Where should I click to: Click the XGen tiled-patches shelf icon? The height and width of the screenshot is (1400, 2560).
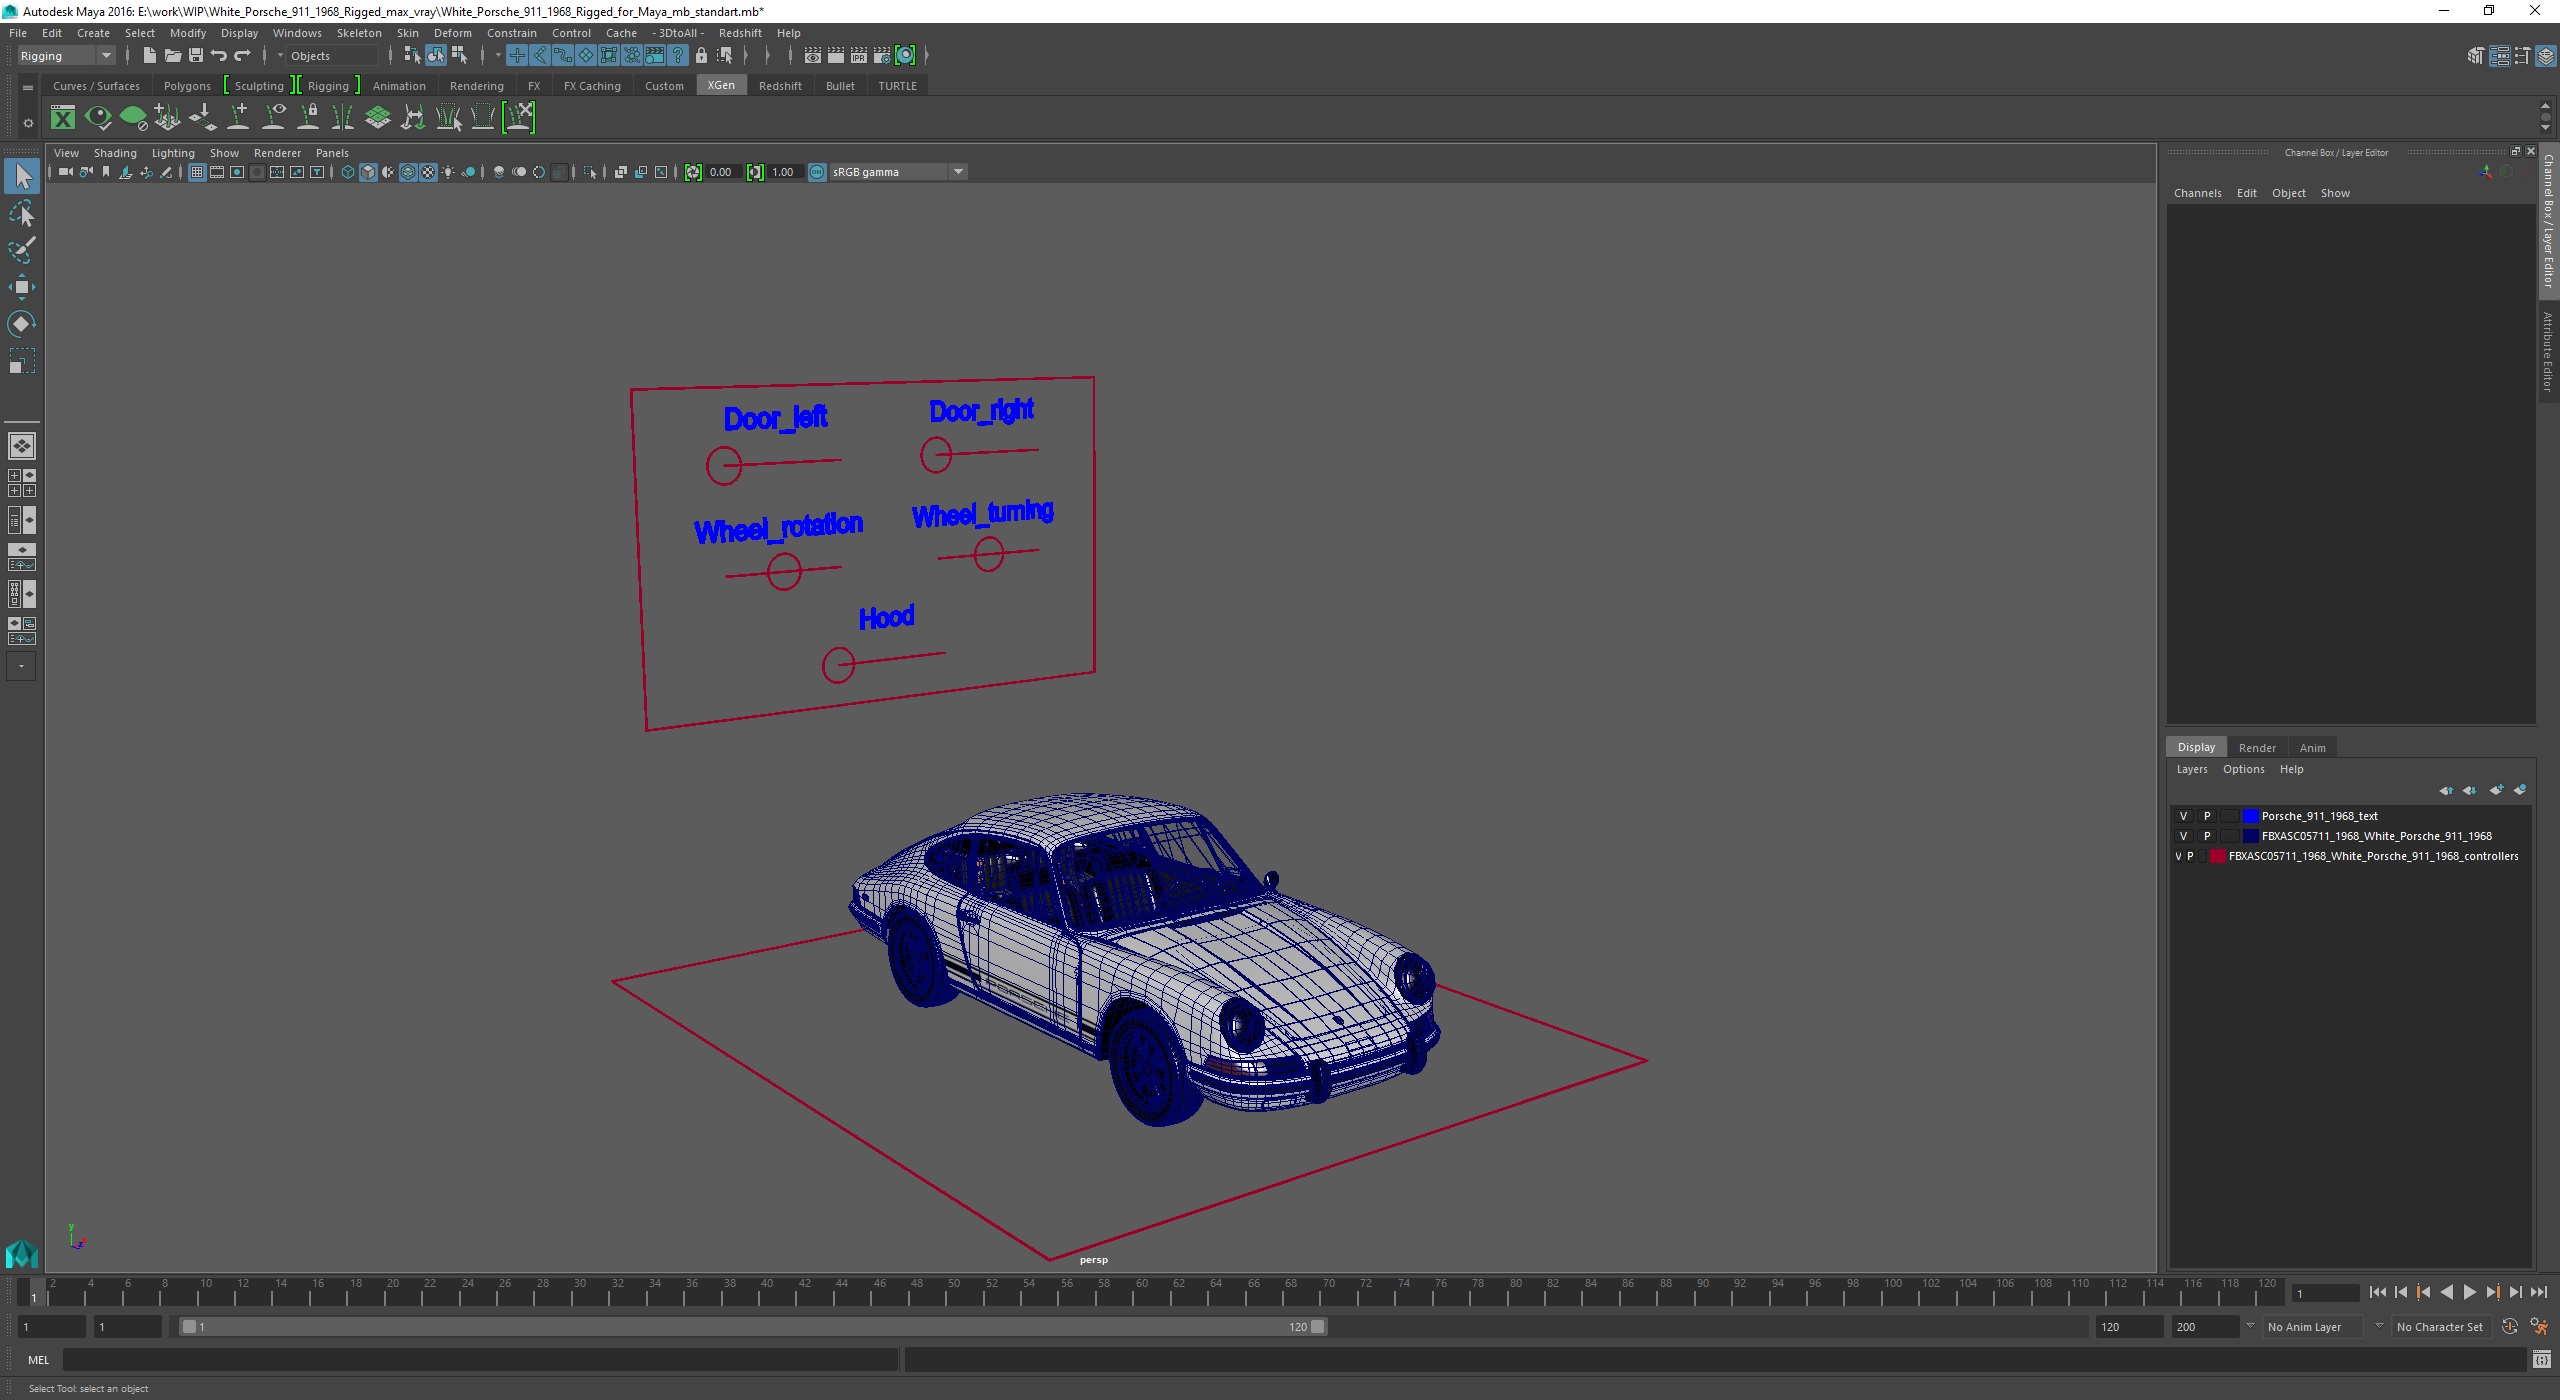pos(377,118)
